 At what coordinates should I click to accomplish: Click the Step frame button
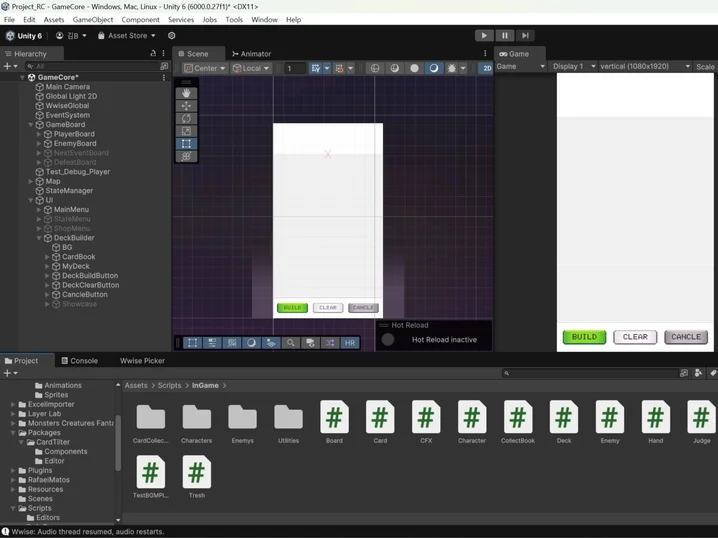pyautogui.click(x=525, y=35)
